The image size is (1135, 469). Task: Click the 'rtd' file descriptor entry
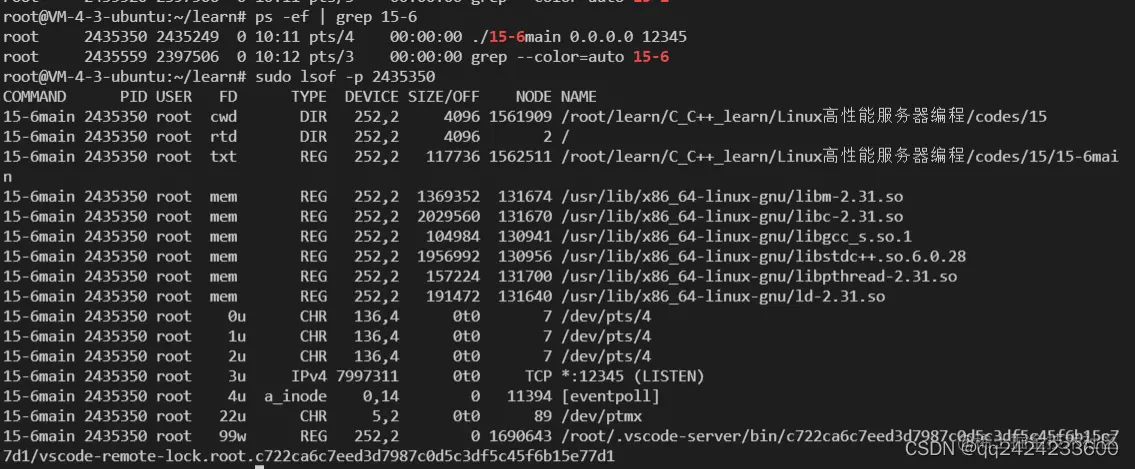coord(224,137)
